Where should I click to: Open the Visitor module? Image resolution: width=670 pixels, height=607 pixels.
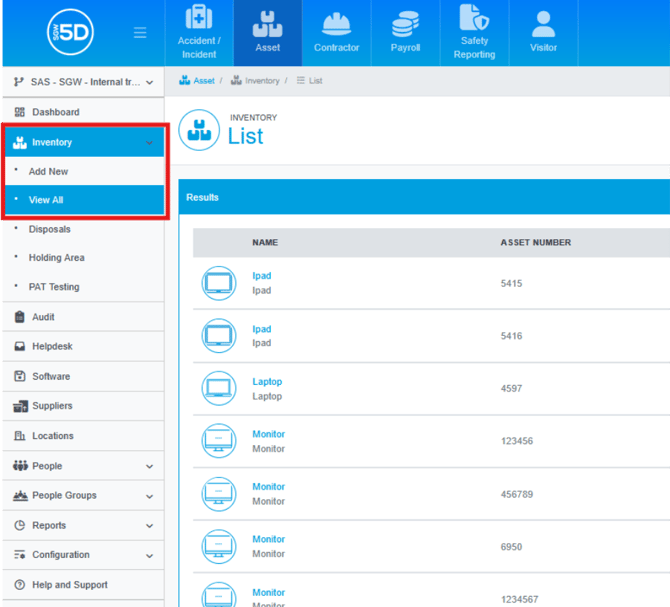tap(543, 32)
